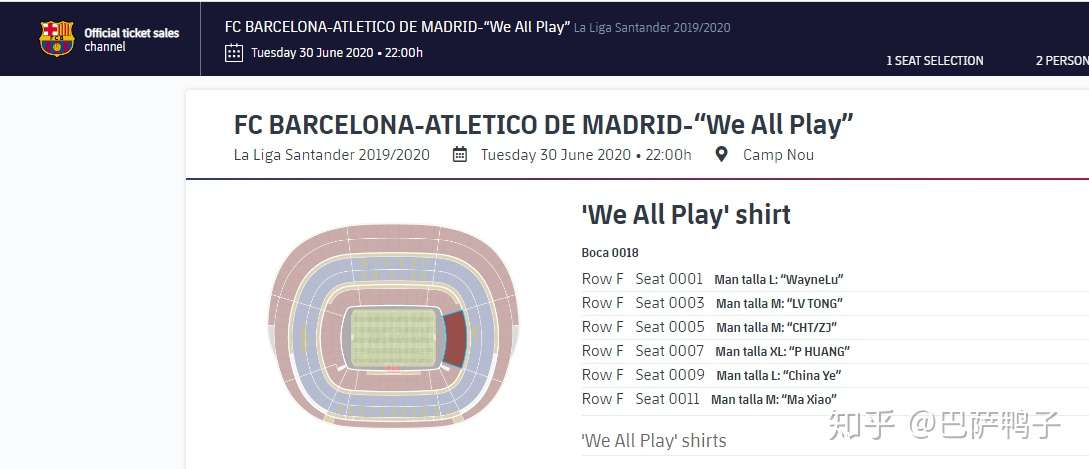Click the Camp Nou location pin icon
The width and height of the screenshot is (1089, 469).
(x=722, y=154)
